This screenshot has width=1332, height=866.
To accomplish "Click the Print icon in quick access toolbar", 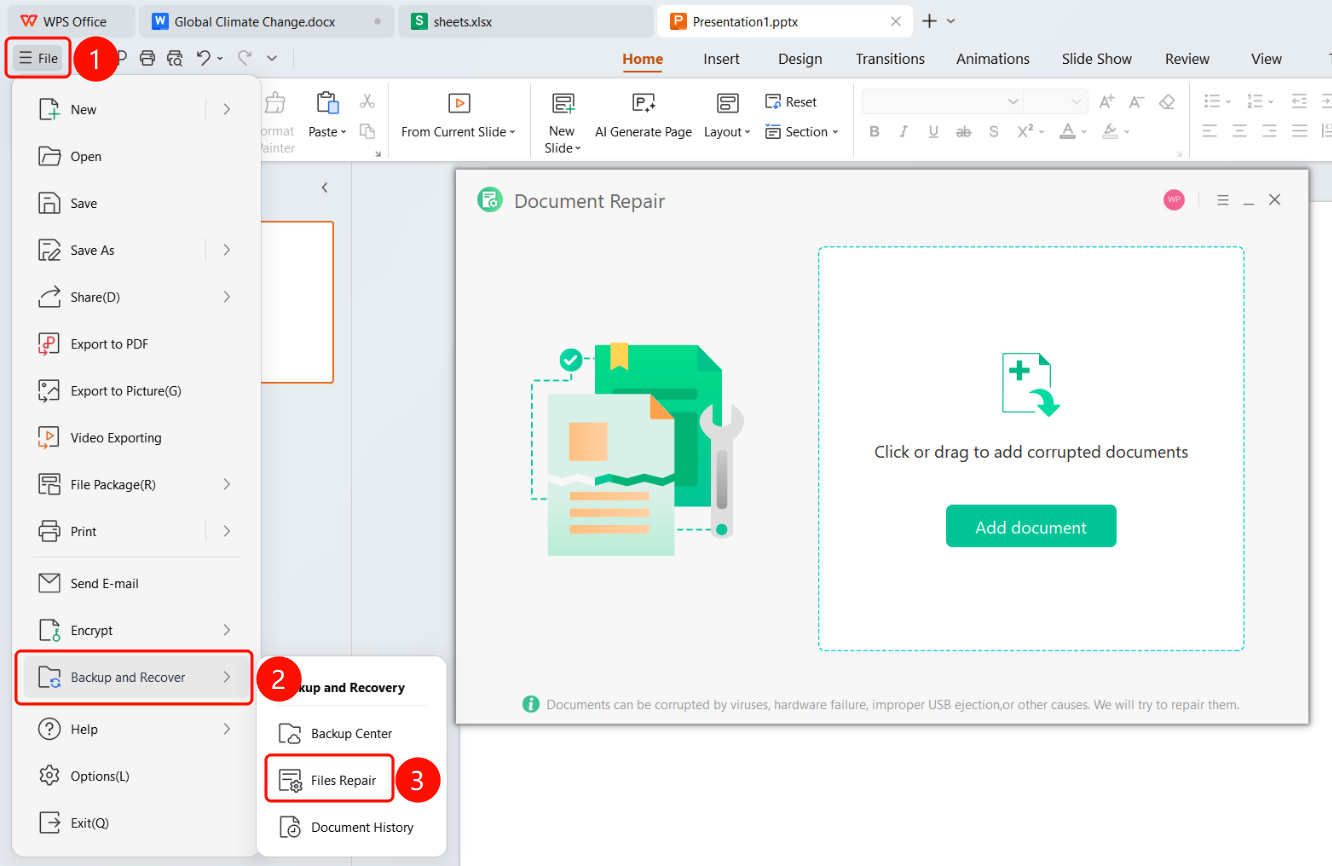I will [147, 58].
